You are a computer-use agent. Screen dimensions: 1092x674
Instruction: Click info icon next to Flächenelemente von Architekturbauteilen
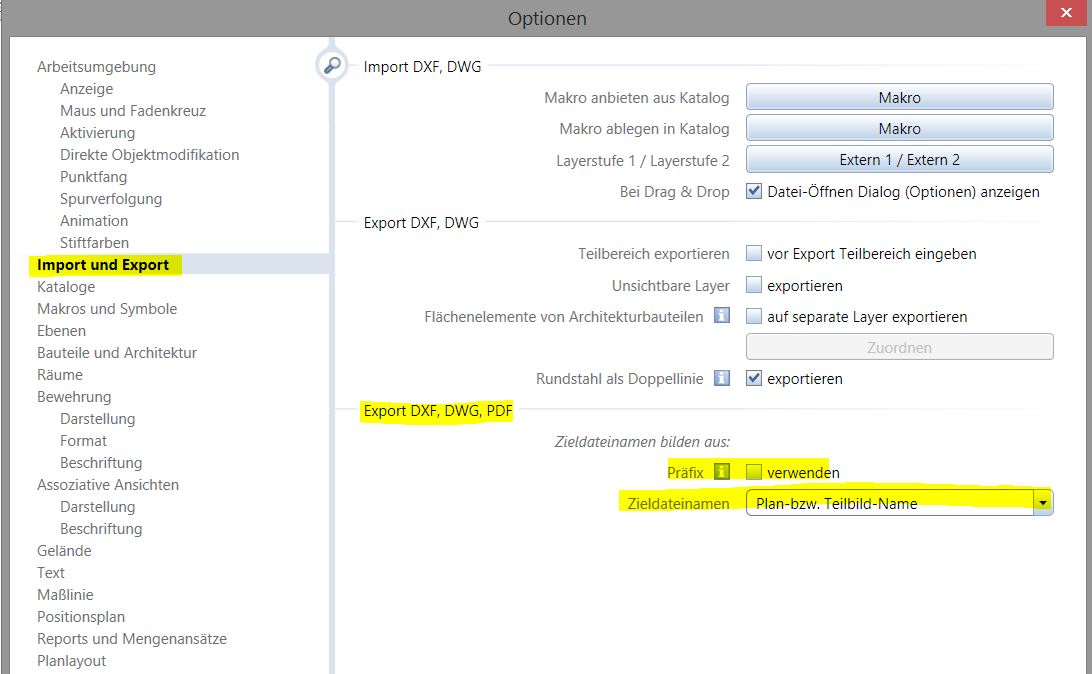pos(722,316)
